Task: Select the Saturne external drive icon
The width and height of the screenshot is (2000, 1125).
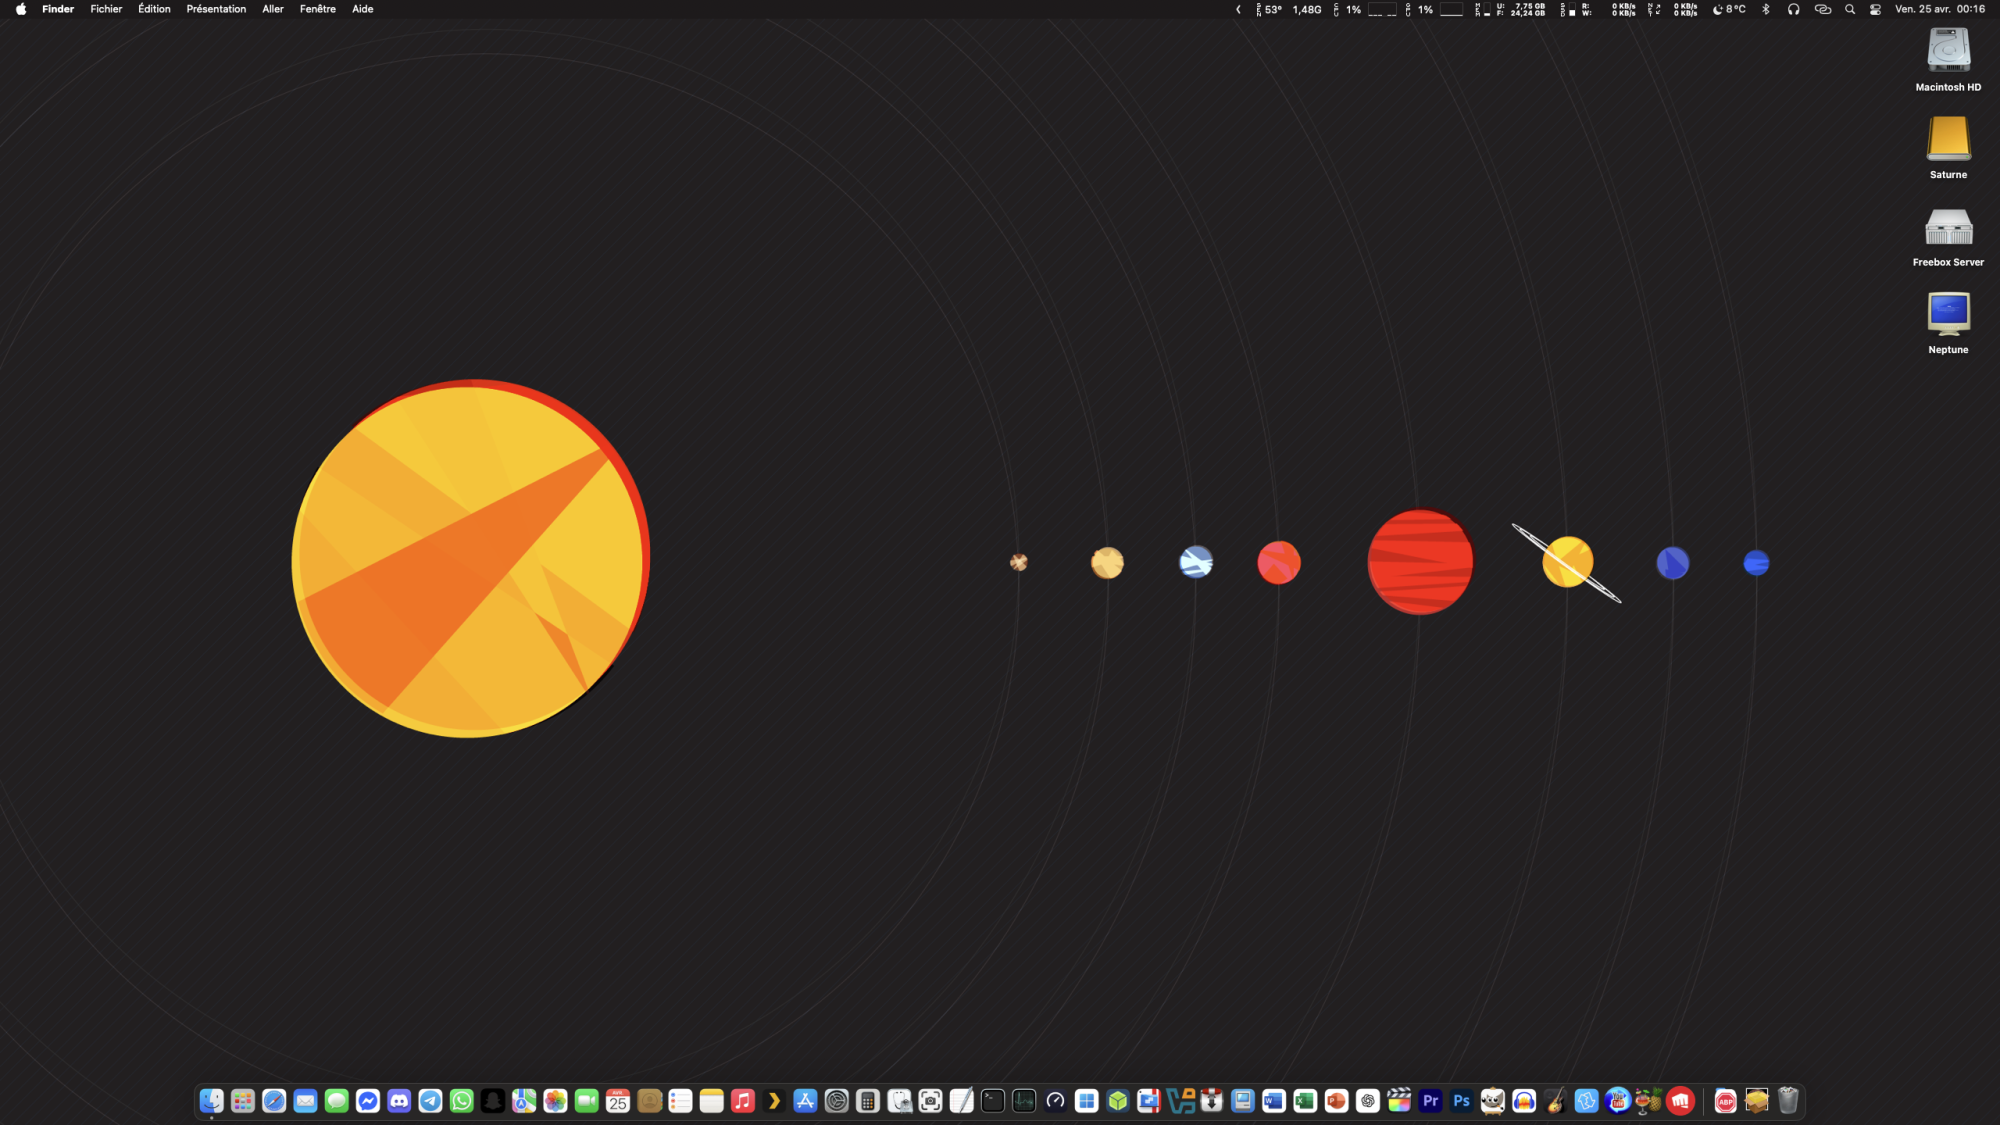Action: click(1948, 139)
